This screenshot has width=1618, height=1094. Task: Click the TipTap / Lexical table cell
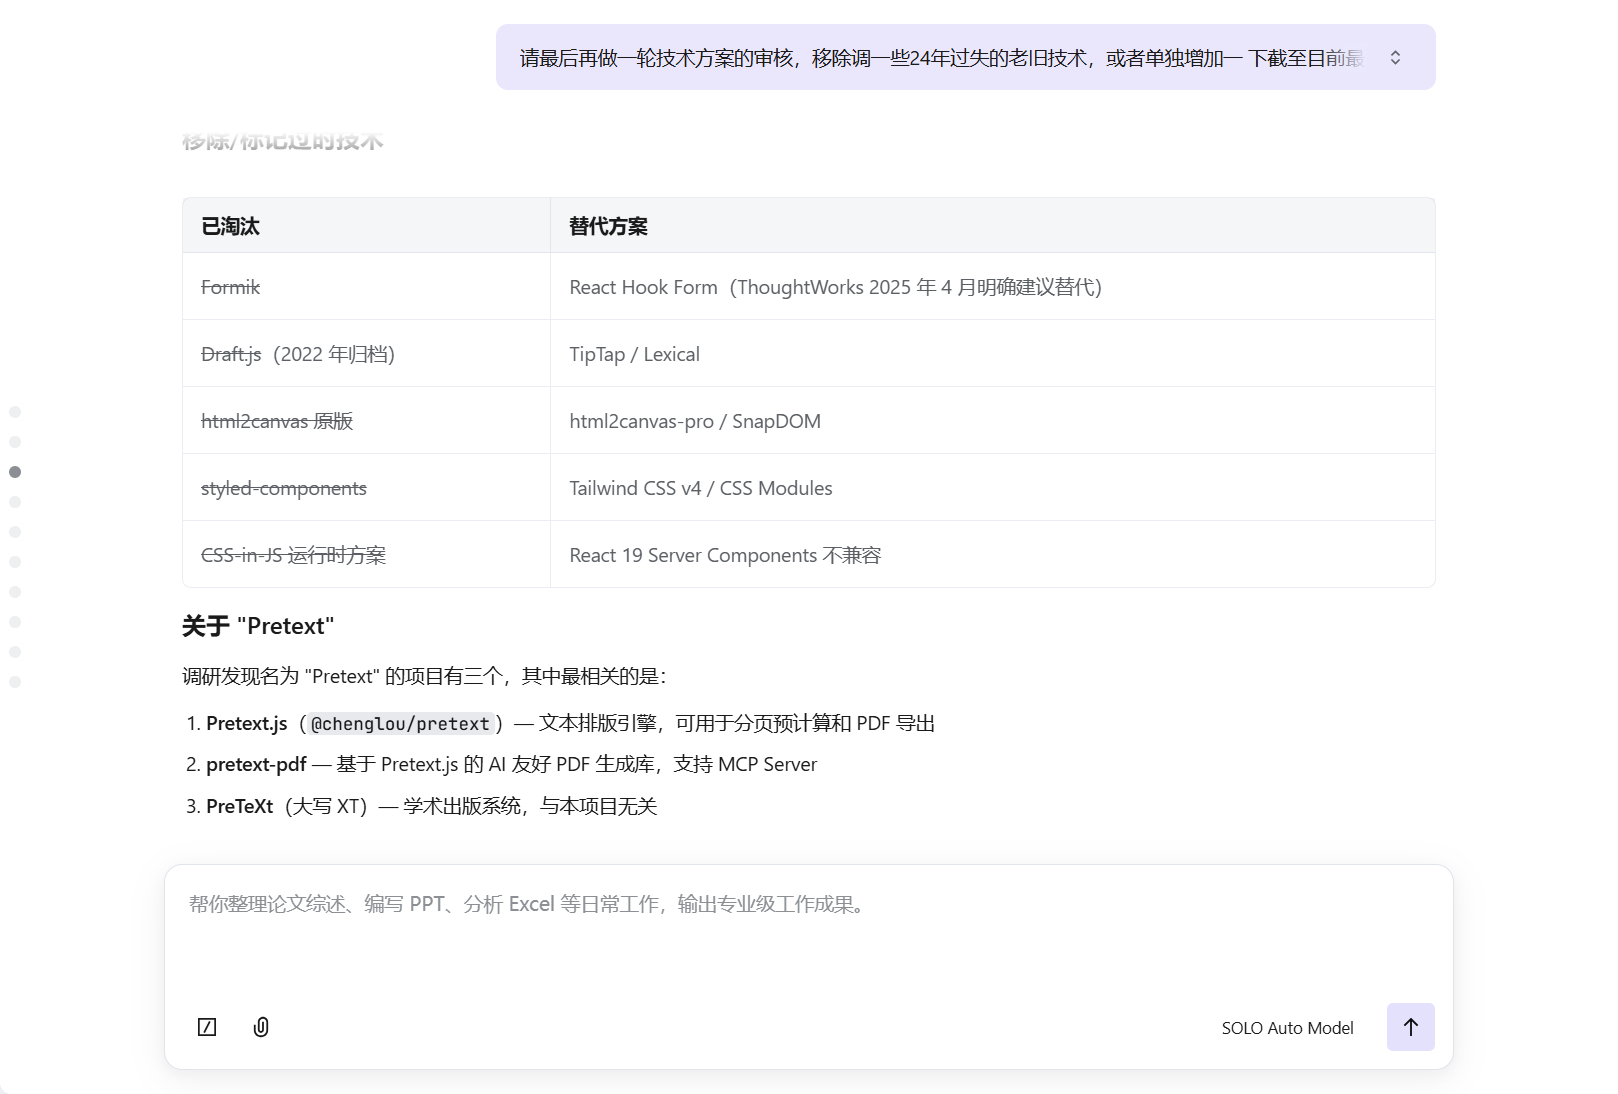[x=634, y=355]
